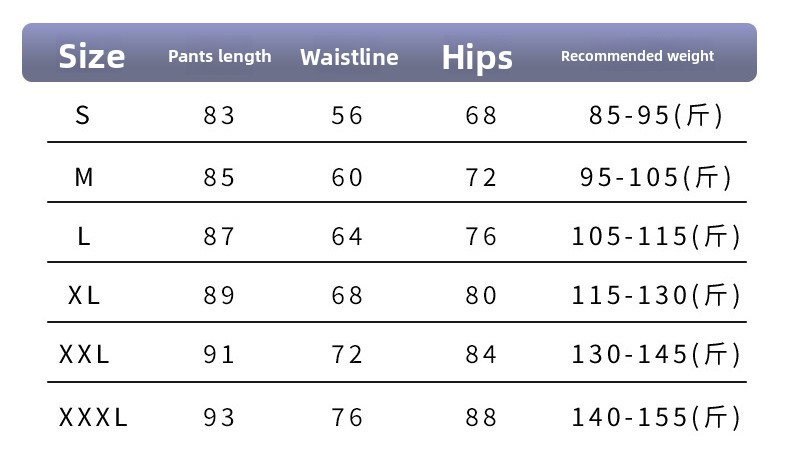This screenshot has height=451, width=790.
Task: Click waistline value 60 for M
Action: [347, 177]
